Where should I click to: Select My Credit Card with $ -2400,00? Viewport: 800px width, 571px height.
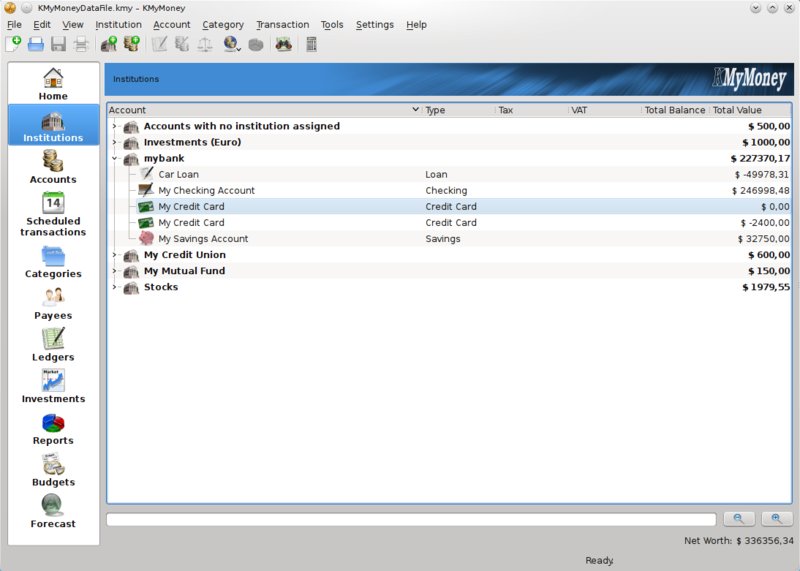pyautogui.click(x=449, y=222)
